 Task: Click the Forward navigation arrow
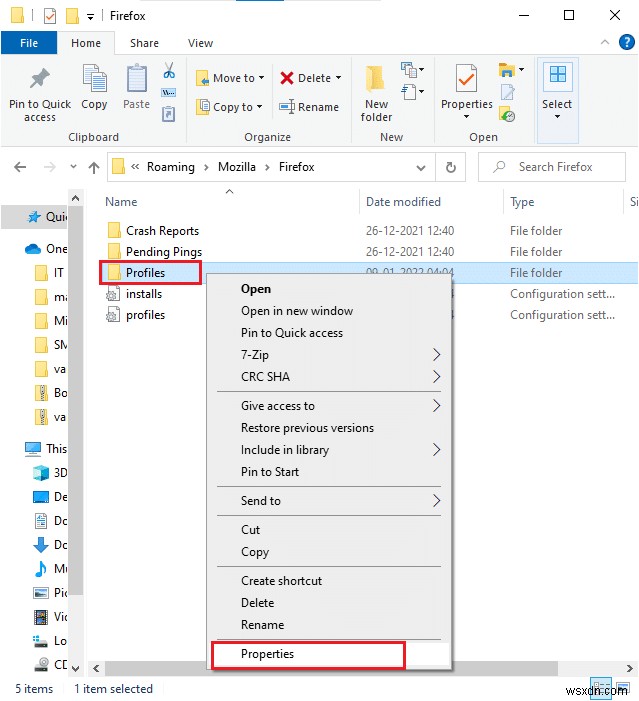[x=50, y=167]
